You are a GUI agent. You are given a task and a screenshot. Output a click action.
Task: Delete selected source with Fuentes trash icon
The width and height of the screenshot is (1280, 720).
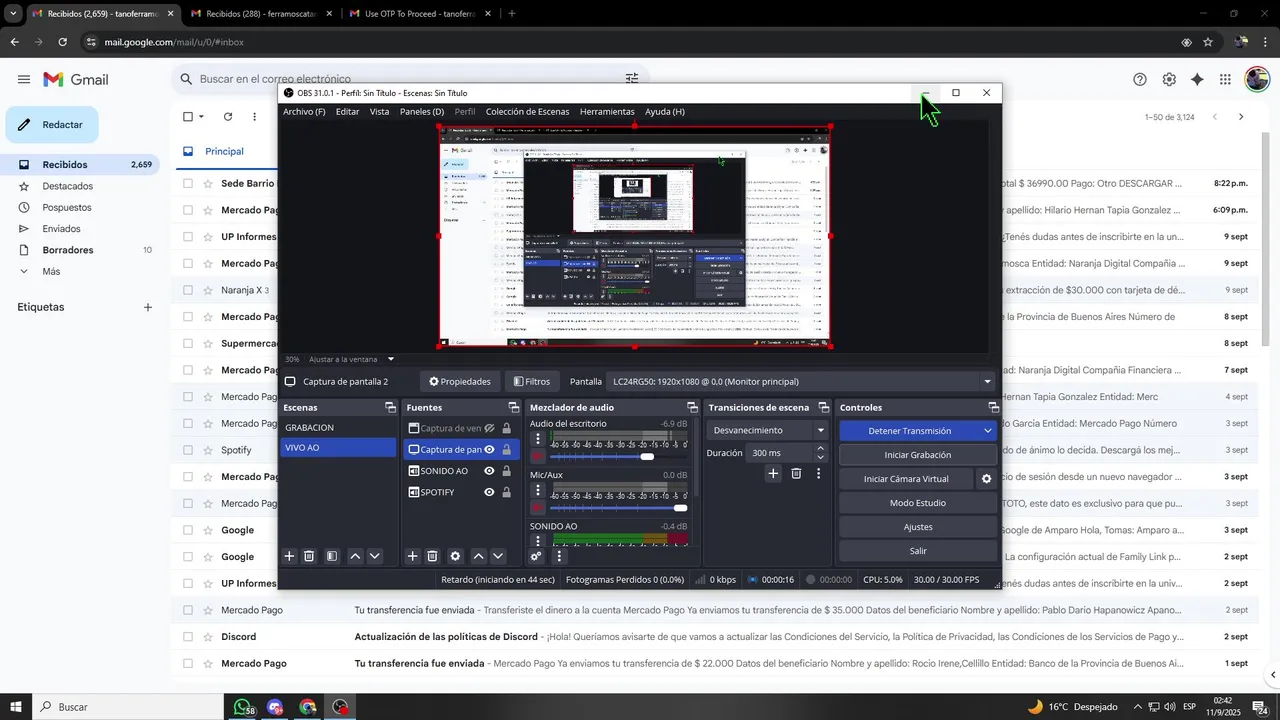(432, 556)
